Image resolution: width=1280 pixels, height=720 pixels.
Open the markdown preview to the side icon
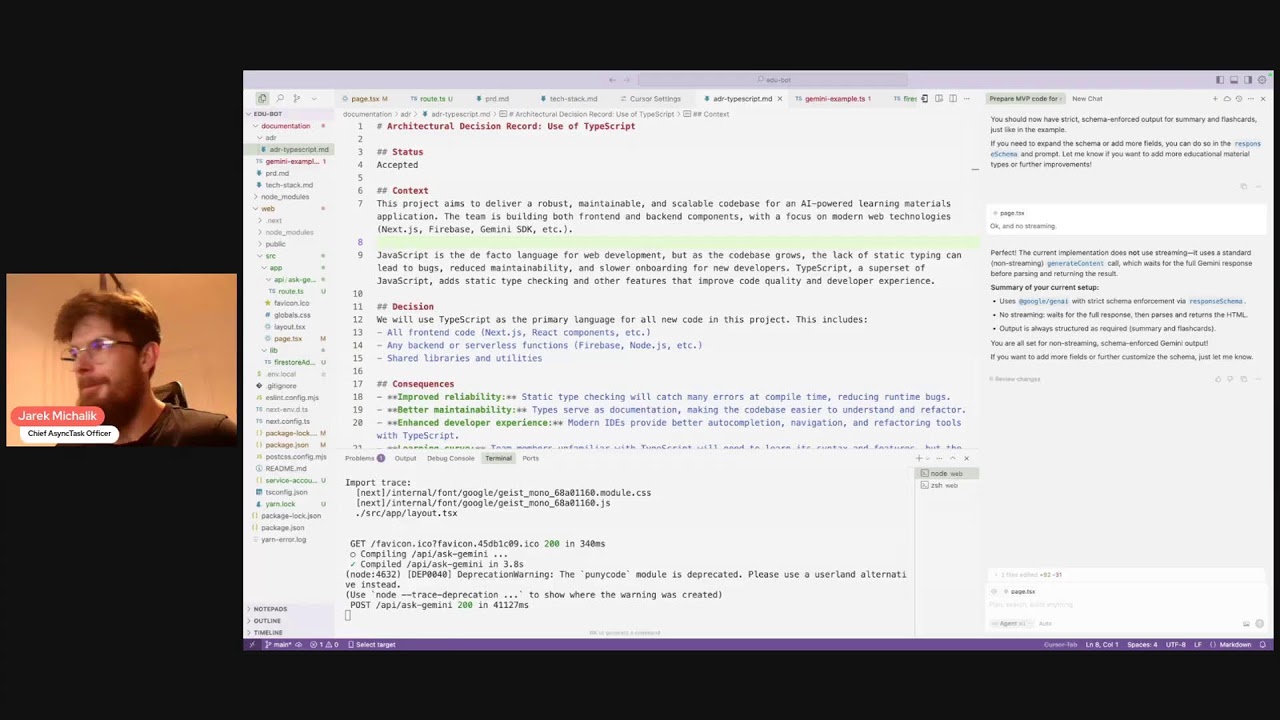tap(938, 98)
